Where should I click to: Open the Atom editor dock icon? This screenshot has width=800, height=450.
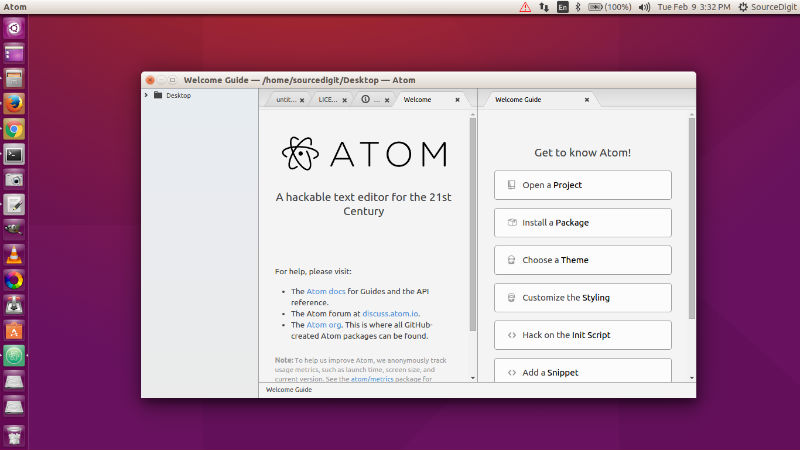click(x=14, y=356)
